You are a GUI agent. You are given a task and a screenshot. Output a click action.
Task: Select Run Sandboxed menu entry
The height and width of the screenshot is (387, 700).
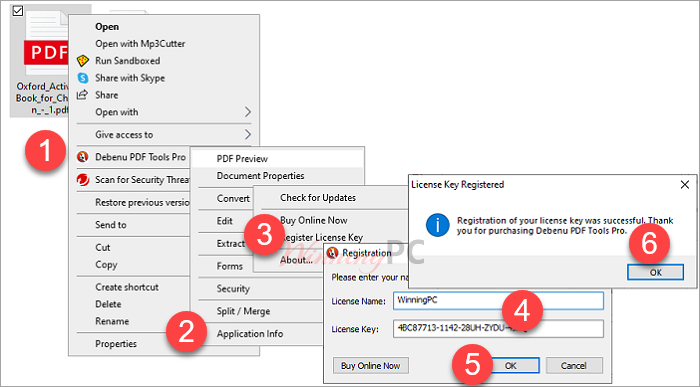tap(128, 61)
